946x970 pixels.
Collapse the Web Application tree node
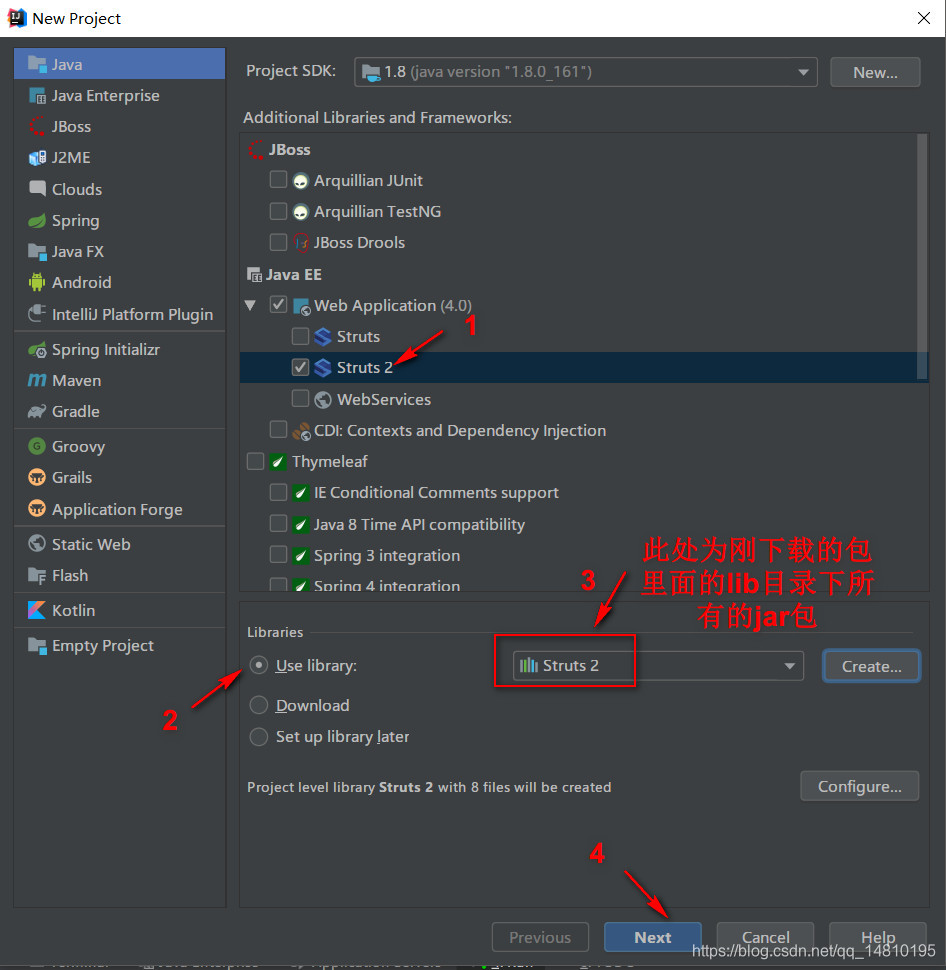(x=251, y=305)
